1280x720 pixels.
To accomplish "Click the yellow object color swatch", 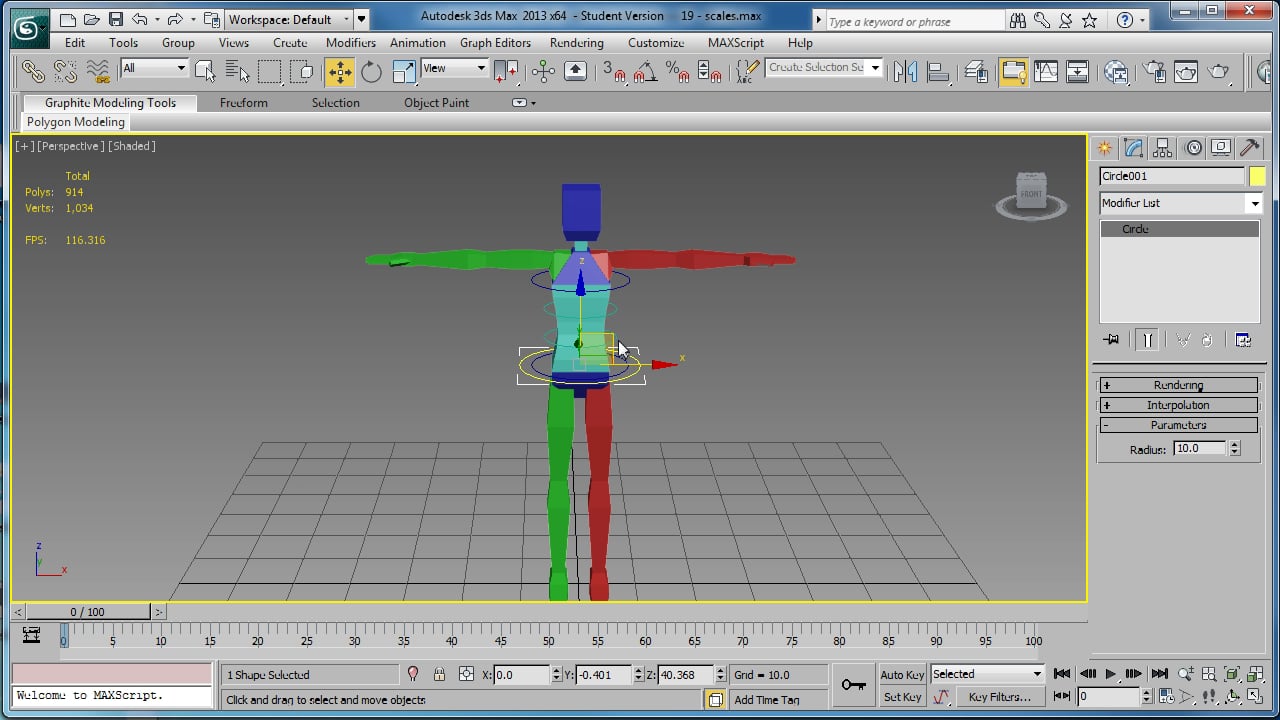I will 1257,176.
